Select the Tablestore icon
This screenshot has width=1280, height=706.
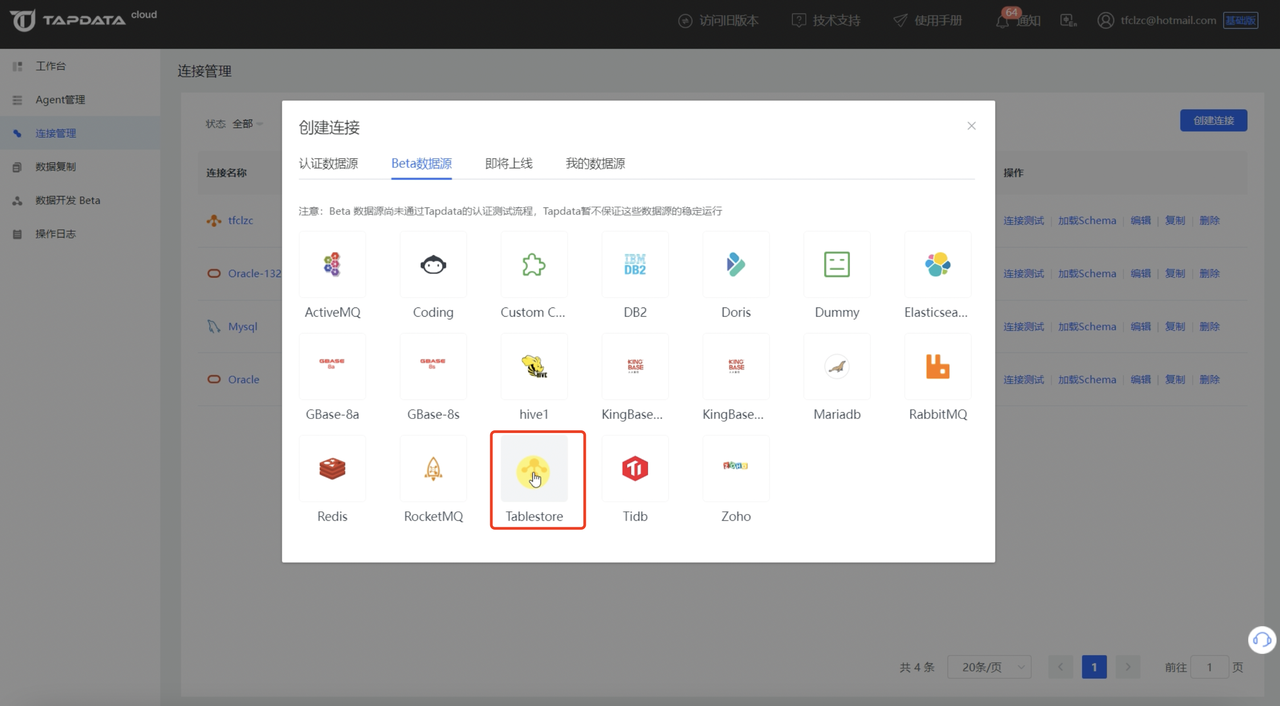534,468
